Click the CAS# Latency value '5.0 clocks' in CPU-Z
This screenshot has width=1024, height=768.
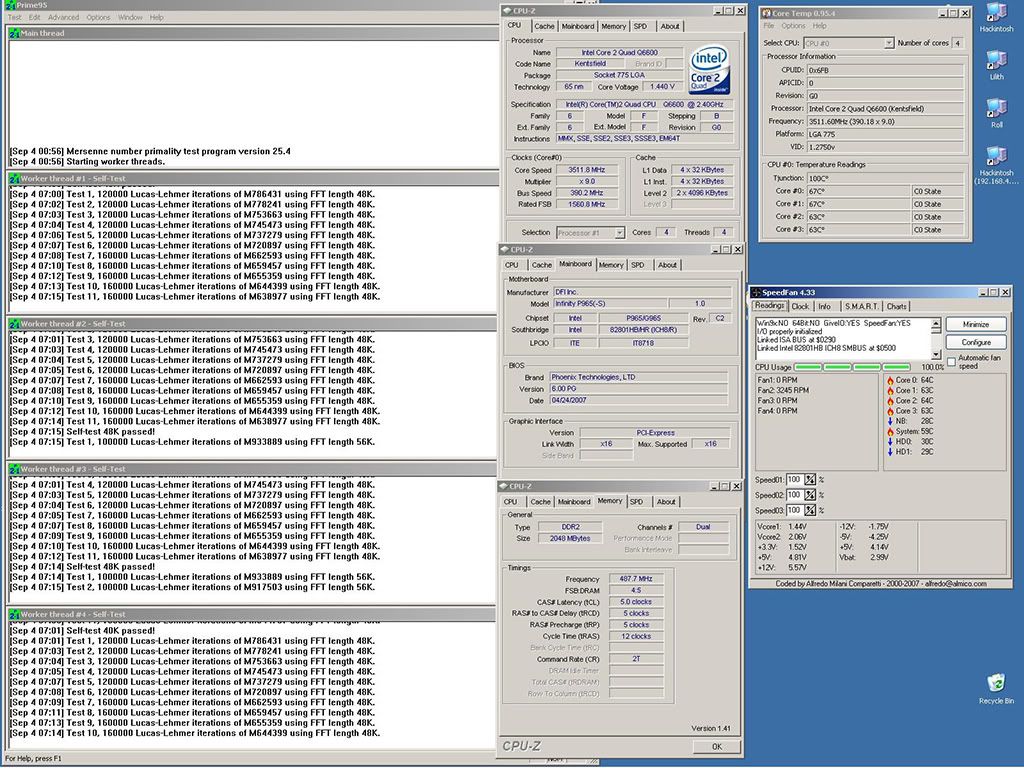tap(636, 602)
